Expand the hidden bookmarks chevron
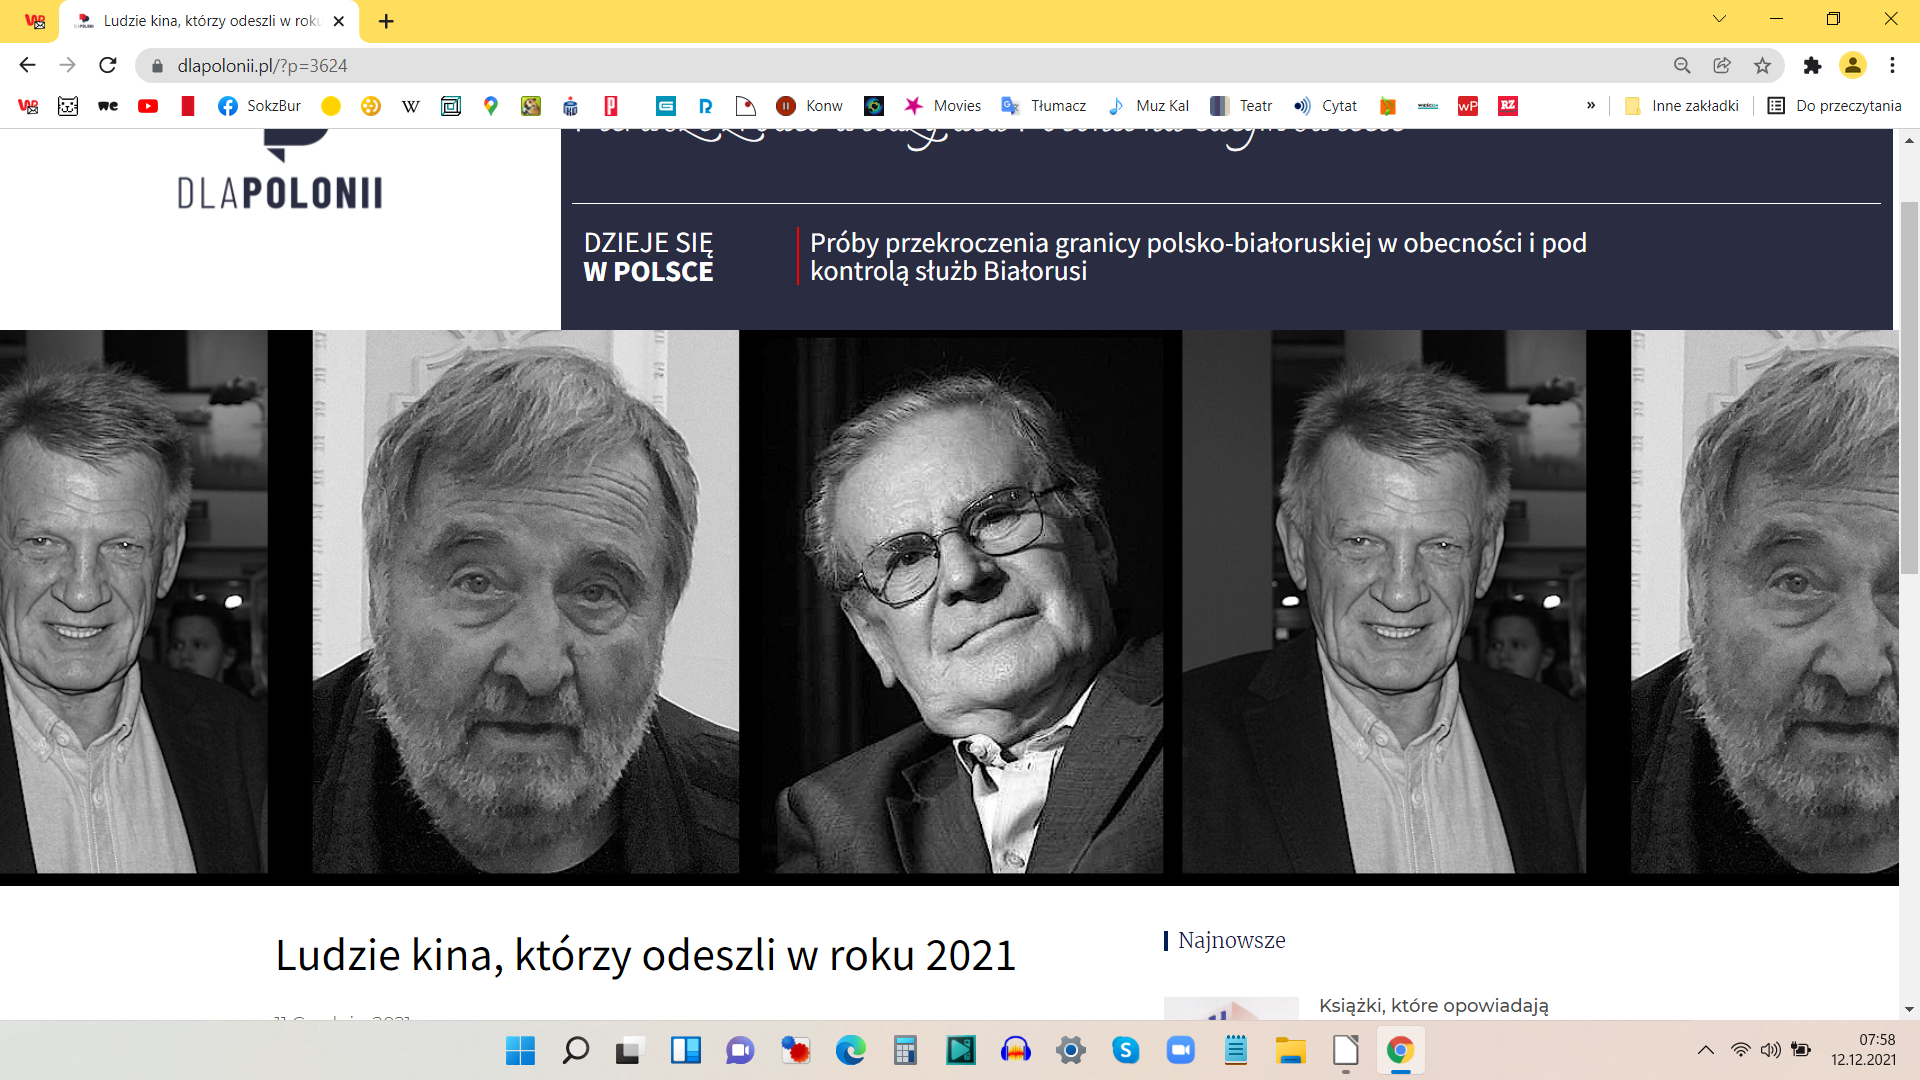This screenshot has height=1080, width=1920. tap(1591, 106)
